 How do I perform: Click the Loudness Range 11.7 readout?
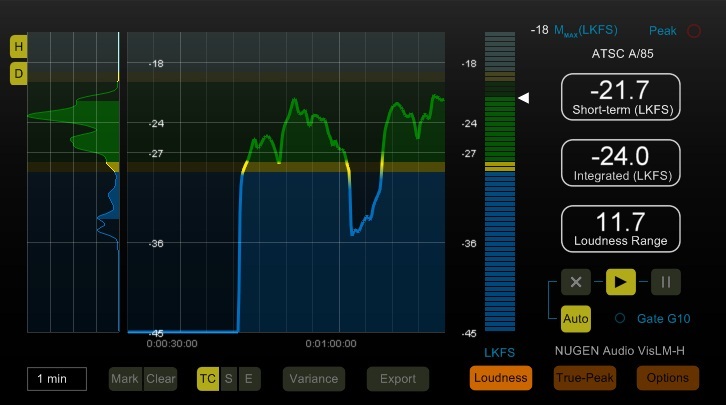tap(621, 229)
